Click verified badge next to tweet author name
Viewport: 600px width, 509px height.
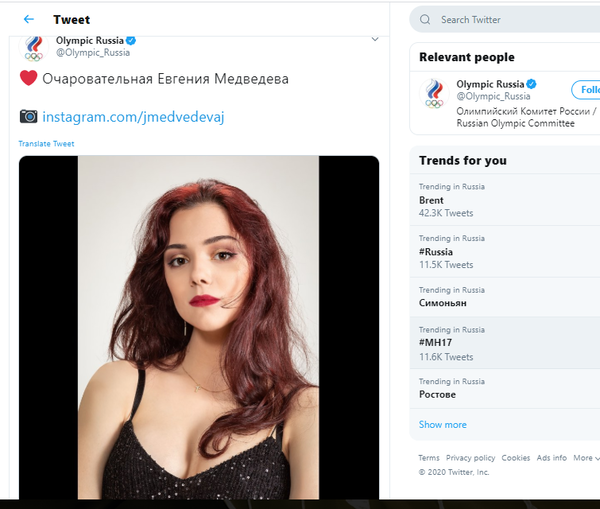pyautogui.click(x=131, y=40)
